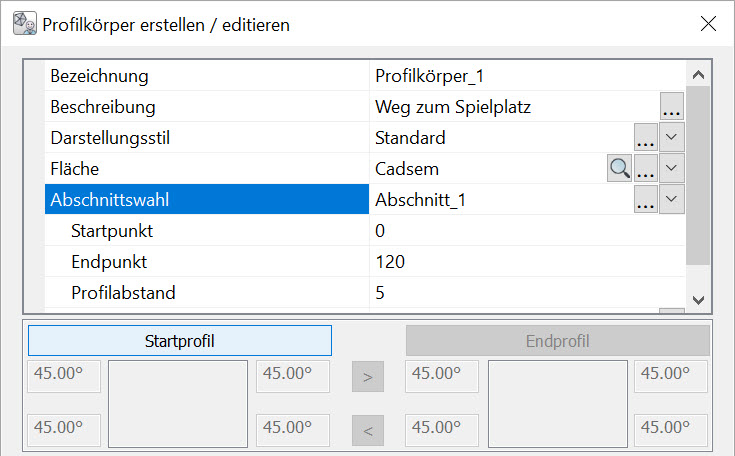Click ellipsis button in Fläche row
This screenshot has width=735, height=456.
[646, 169]
